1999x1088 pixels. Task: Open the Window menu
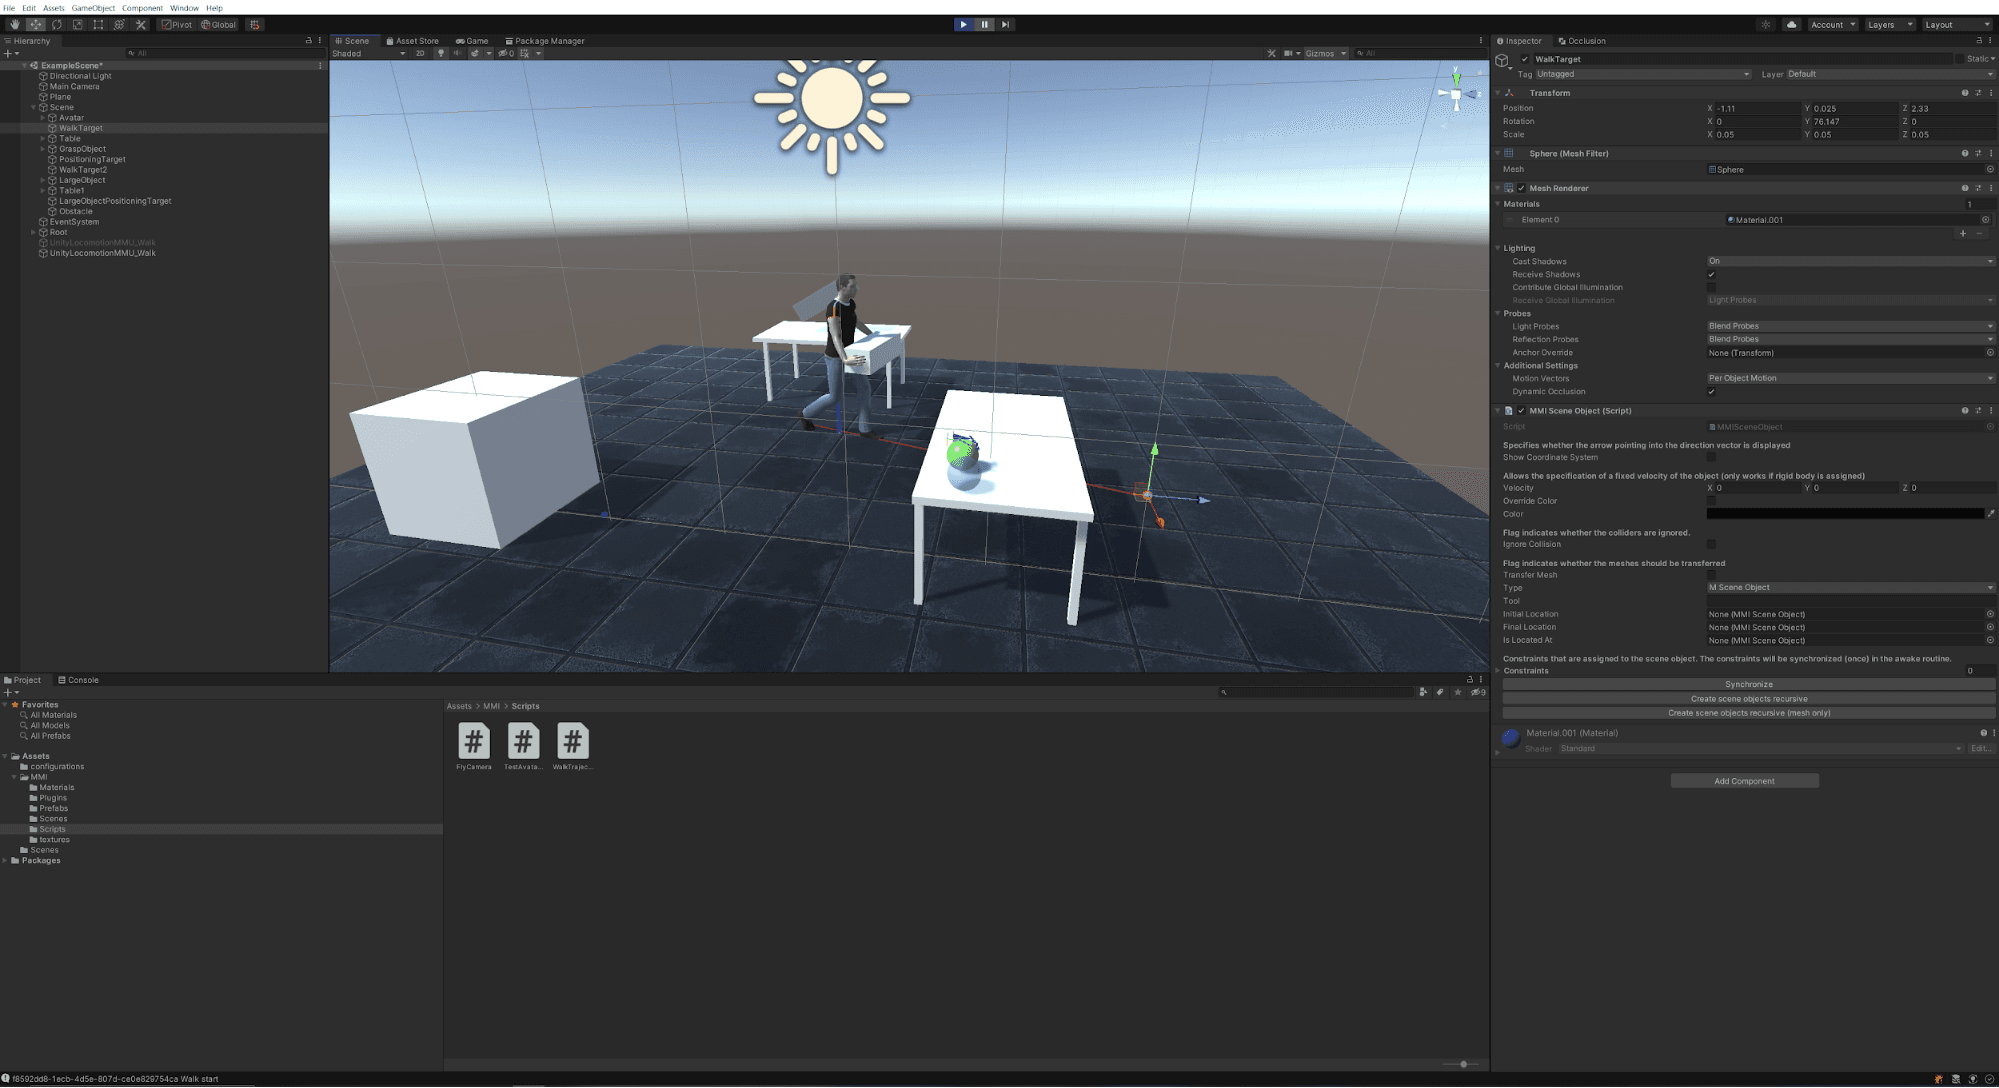[x=184, y=7]
